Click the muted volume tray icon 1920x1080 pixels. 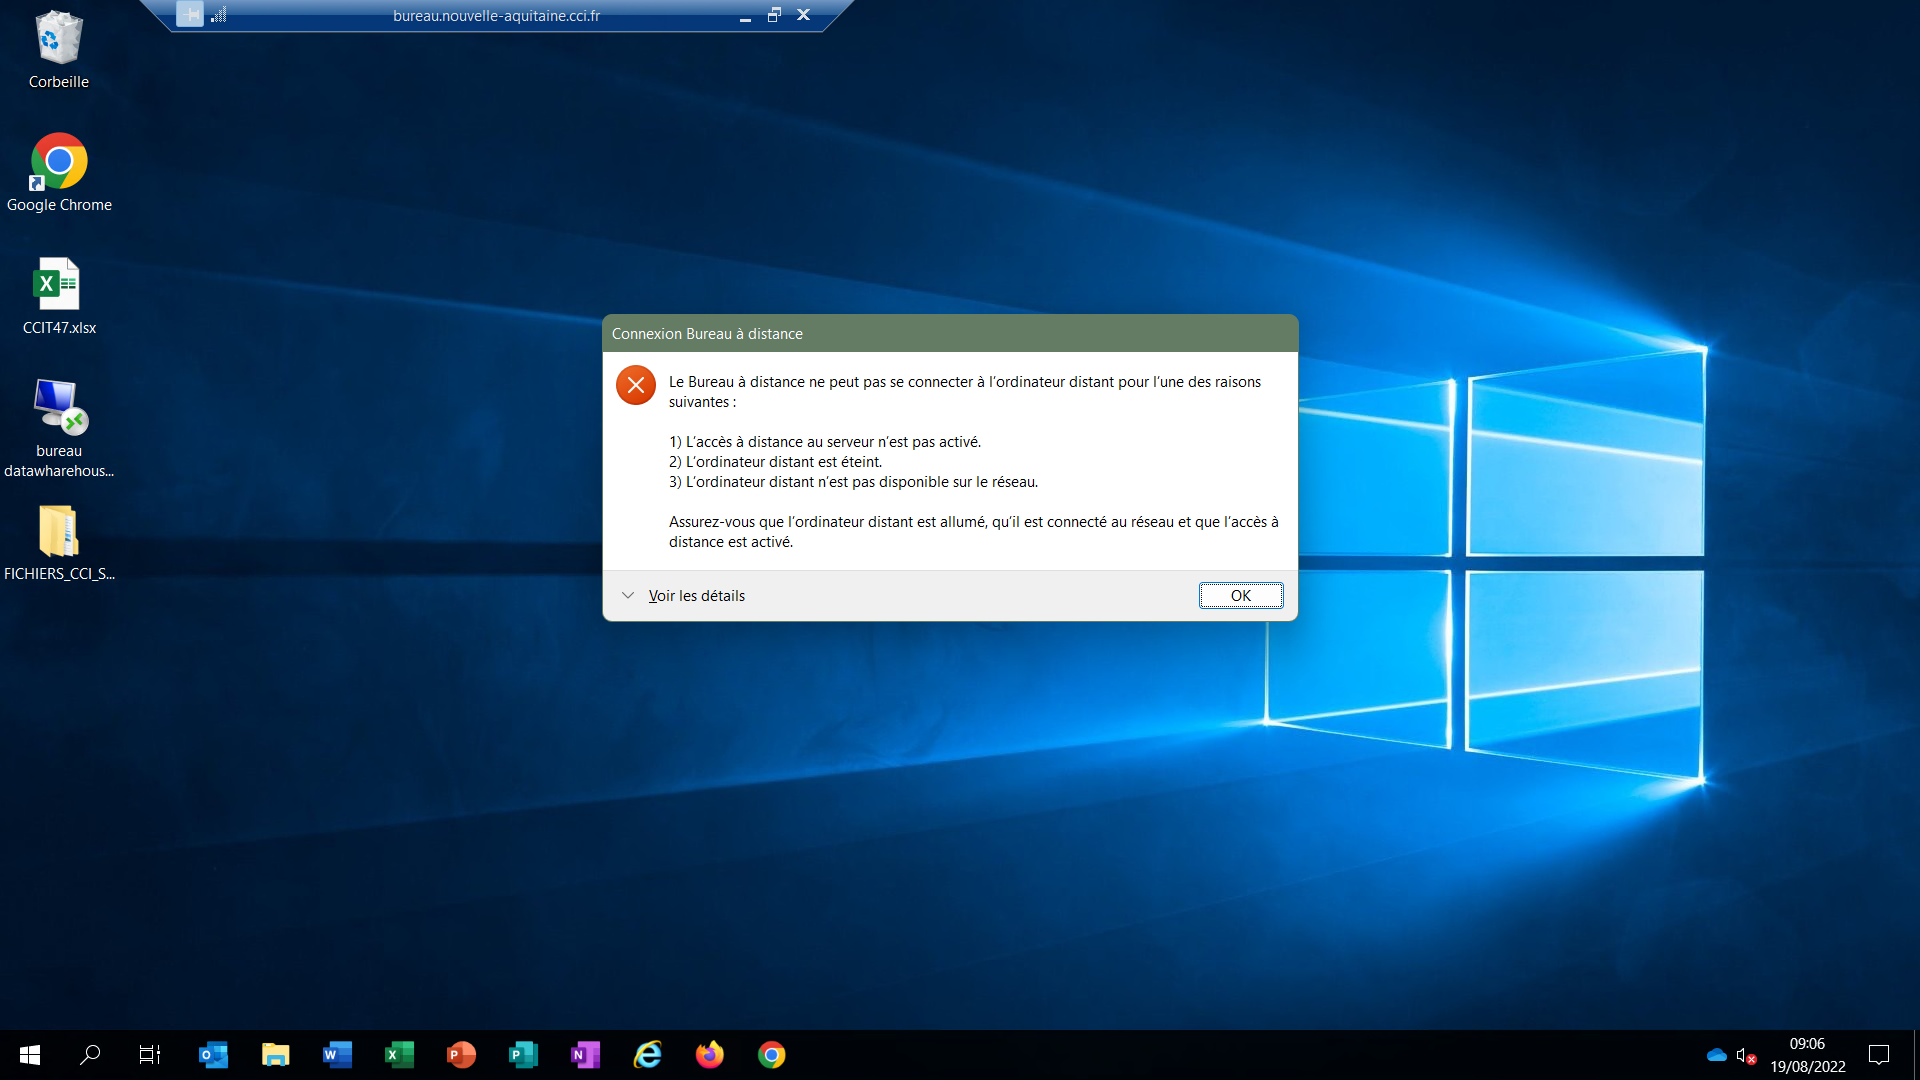click(x=1746, y=1055)
